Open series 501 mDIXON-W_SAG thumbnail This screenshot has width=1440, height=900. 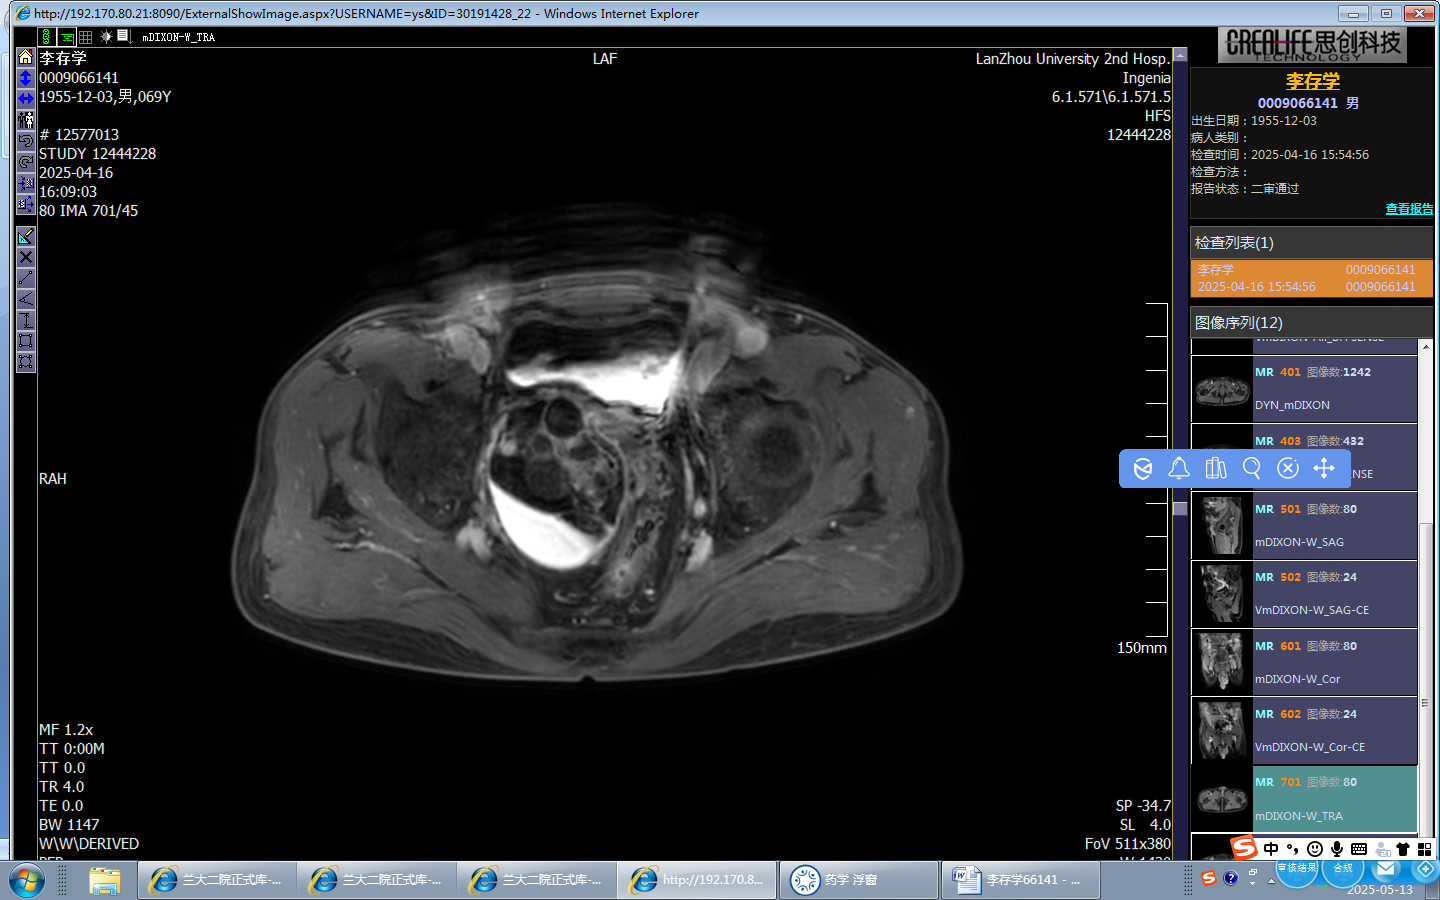1222,526
